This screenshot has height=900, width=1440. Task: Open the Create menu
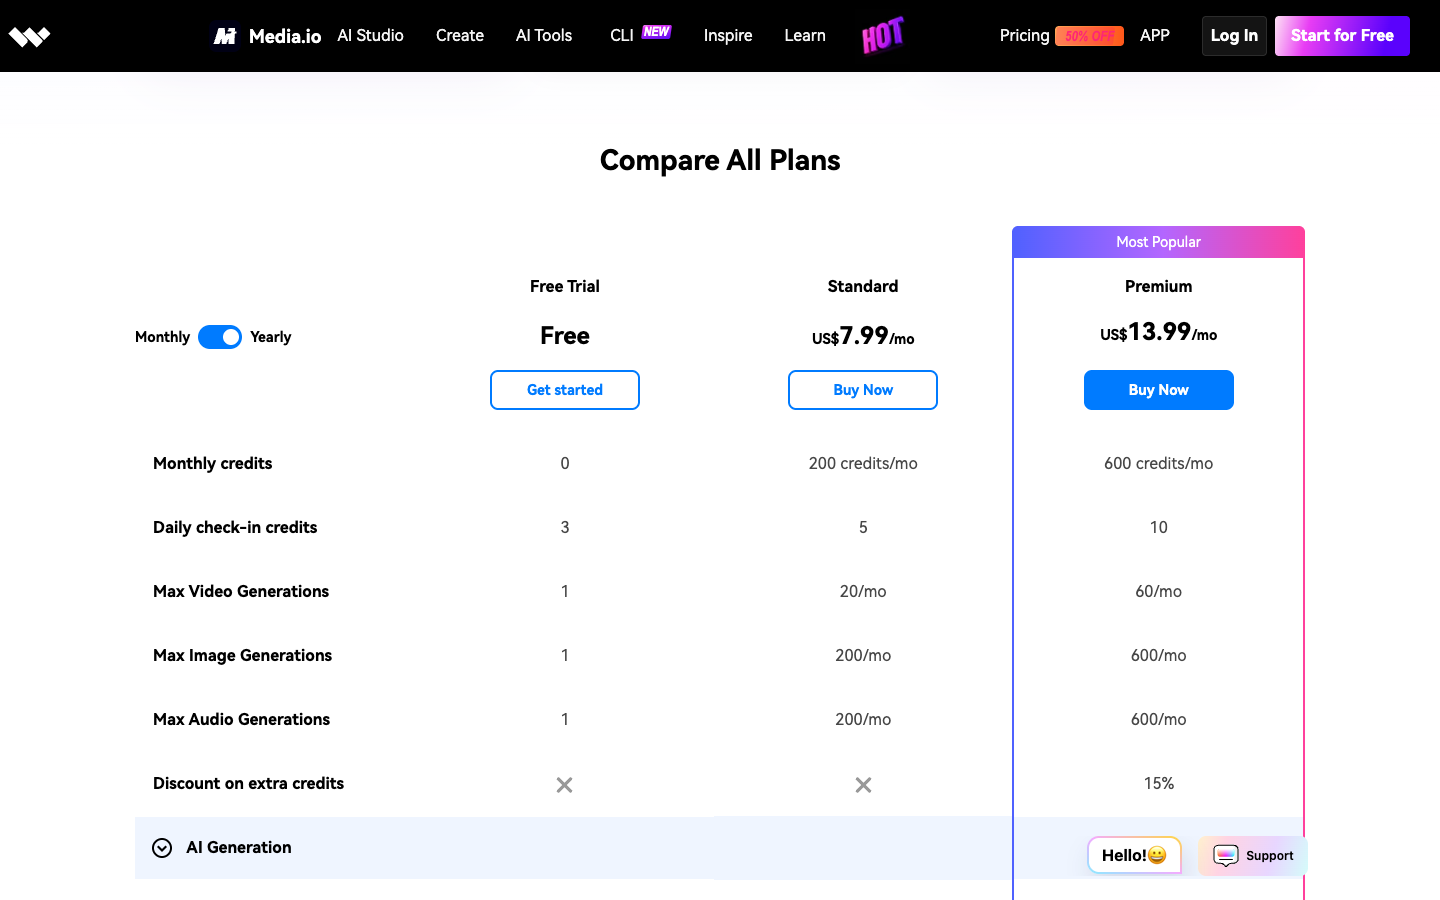(x=460, y=35)
